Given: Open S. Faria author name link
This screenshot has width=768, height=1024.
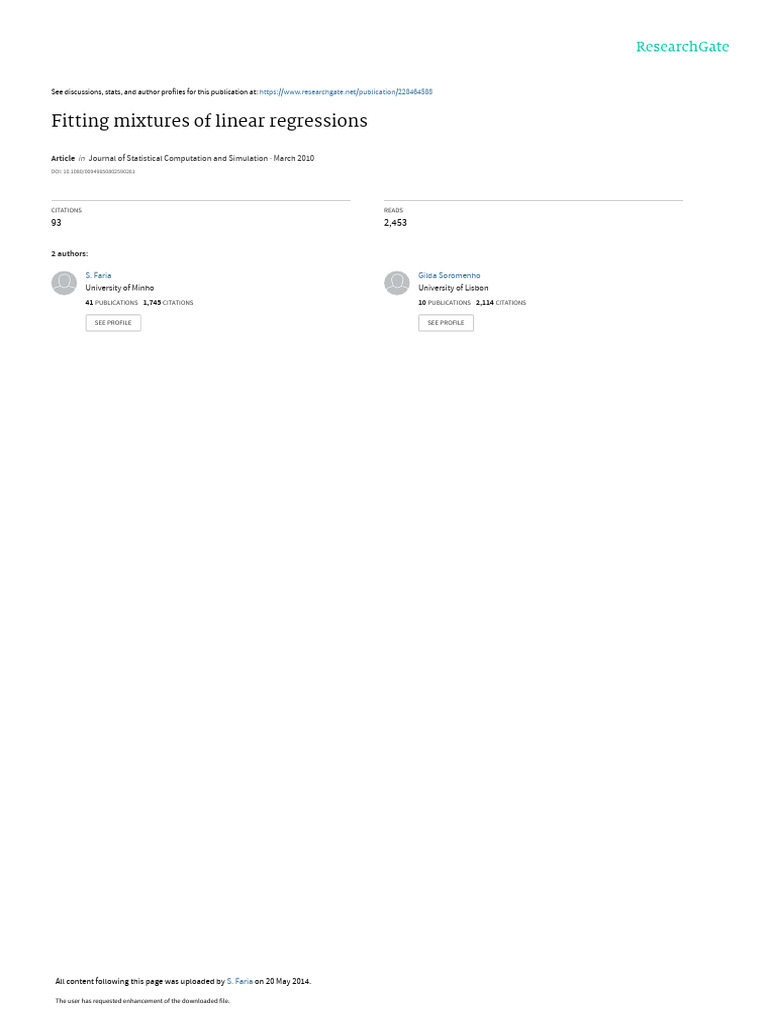Looking at the screenshot, I should click(x=98, y=276).
